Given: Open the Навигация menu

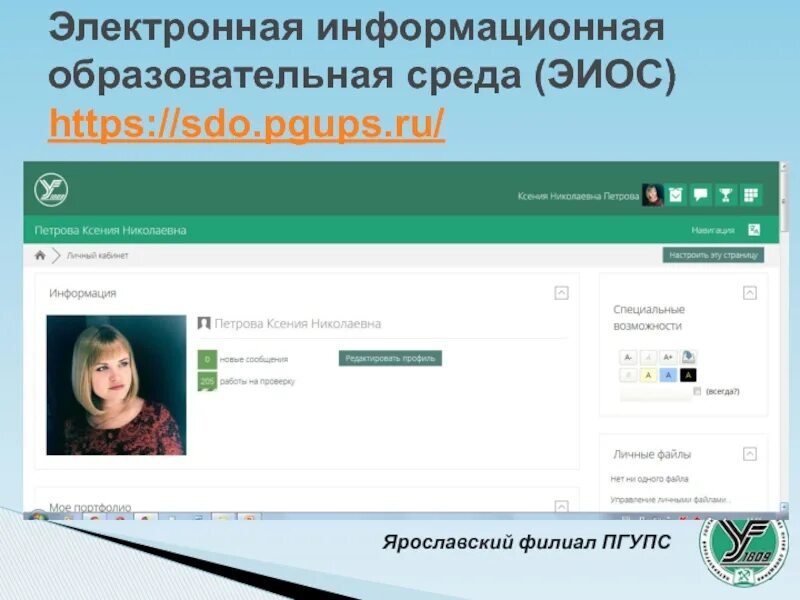Looking at the screenshot, I should 713,230.
